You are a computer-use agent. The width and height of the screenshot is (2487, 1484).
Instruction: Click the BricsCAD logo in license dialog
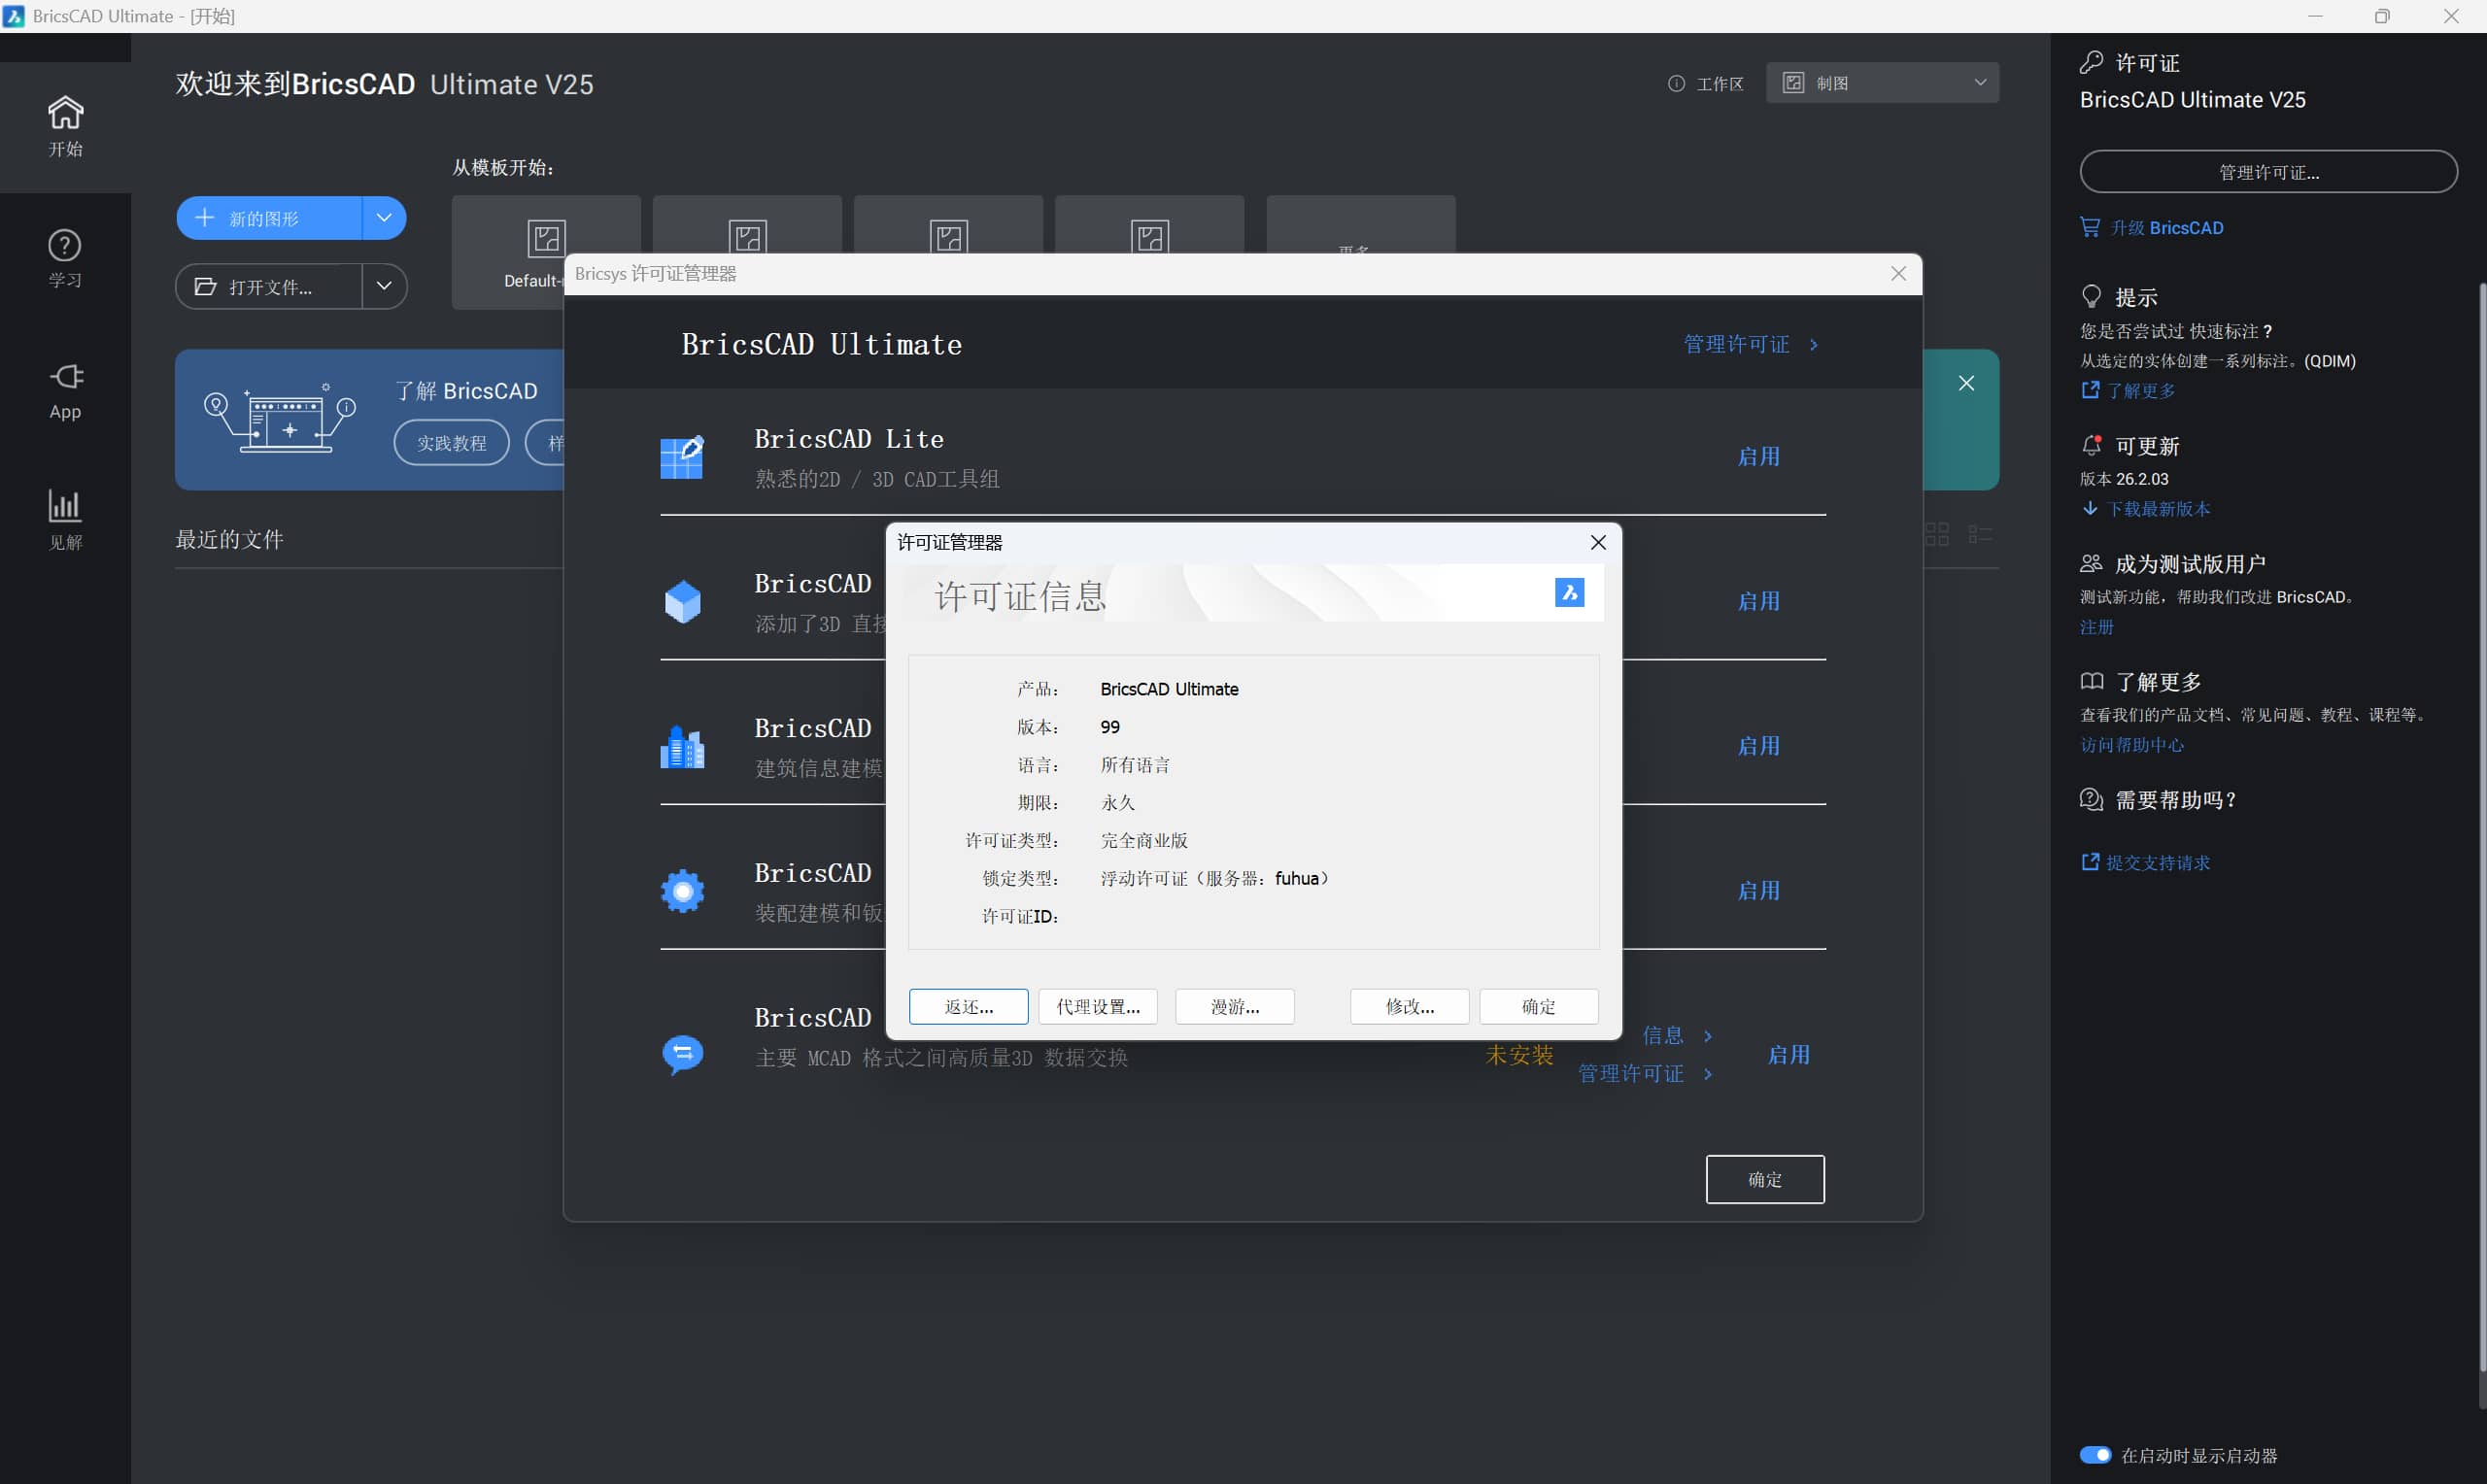1569,592
